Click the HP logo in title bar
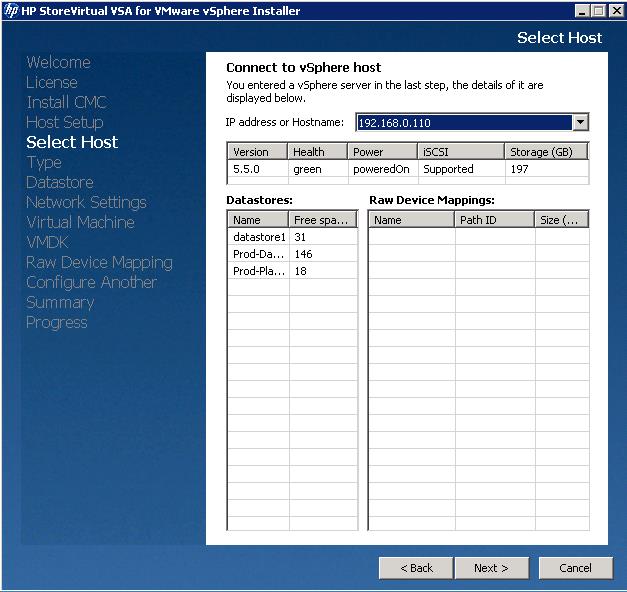Viewport: 627px width, 592px height. 11,10
